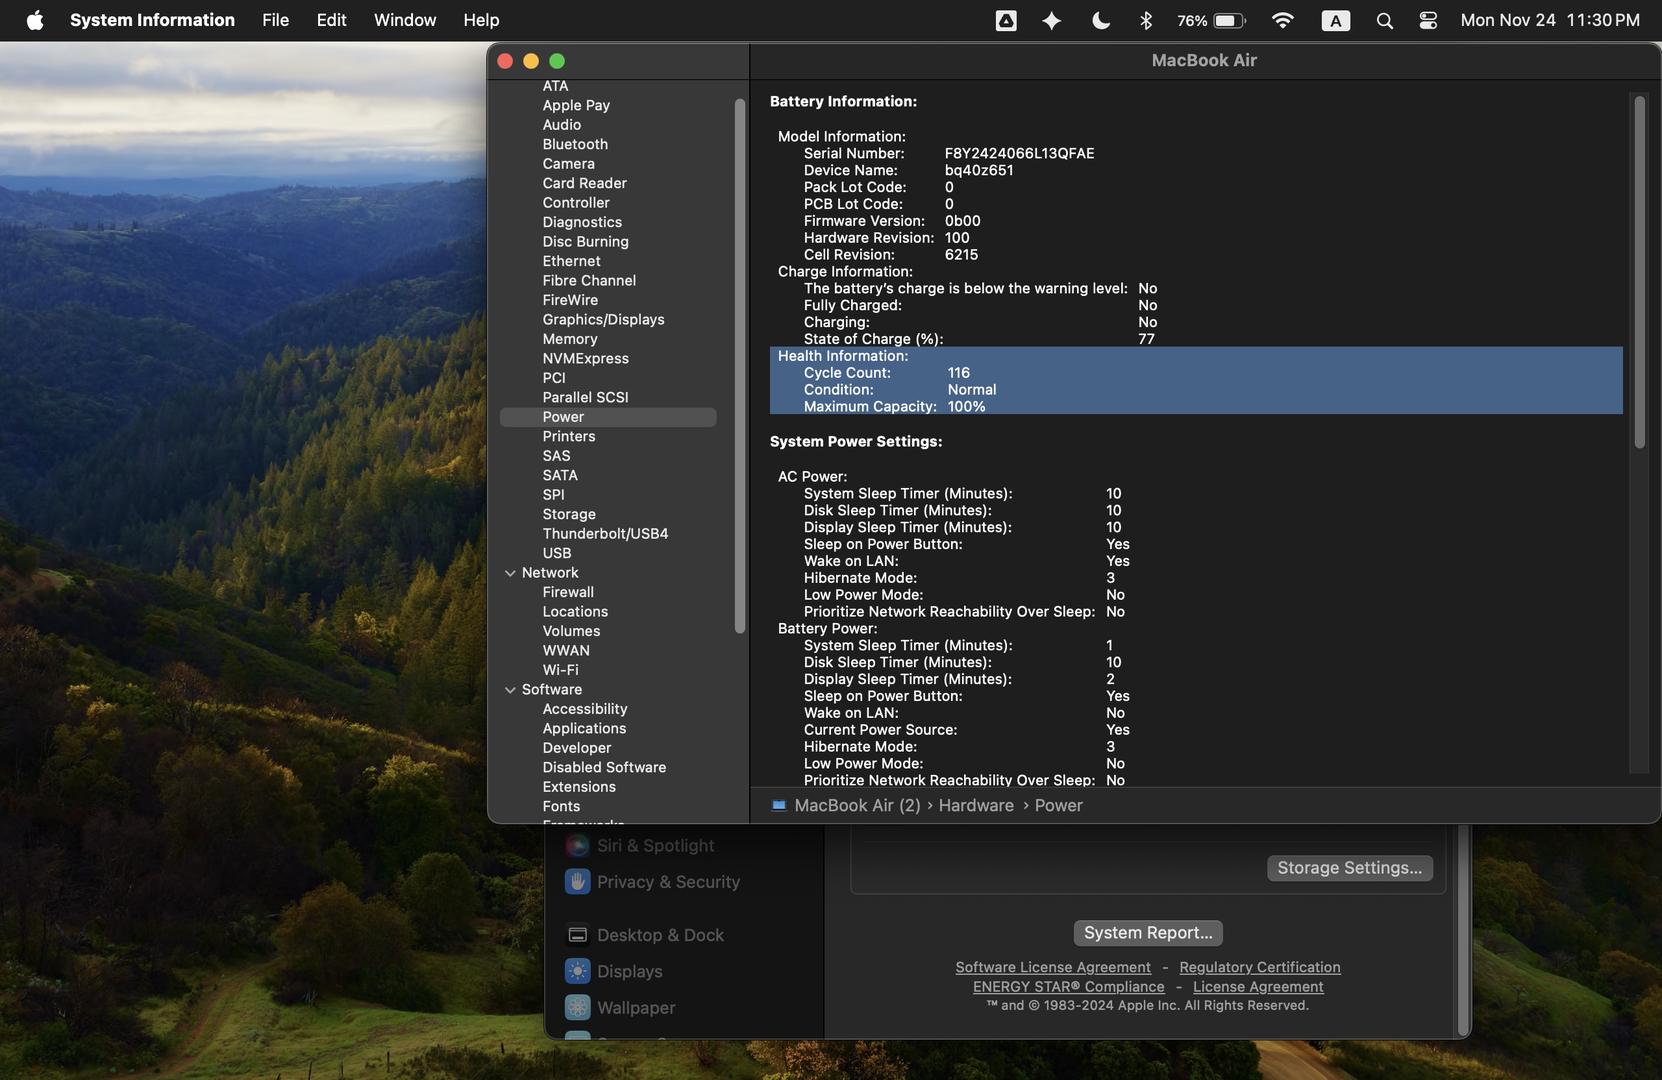The width and height of the screenshot is (1662, 1080).
Task: Click the System Report button
Action: pyautogui.click(x=1147, y=932)
